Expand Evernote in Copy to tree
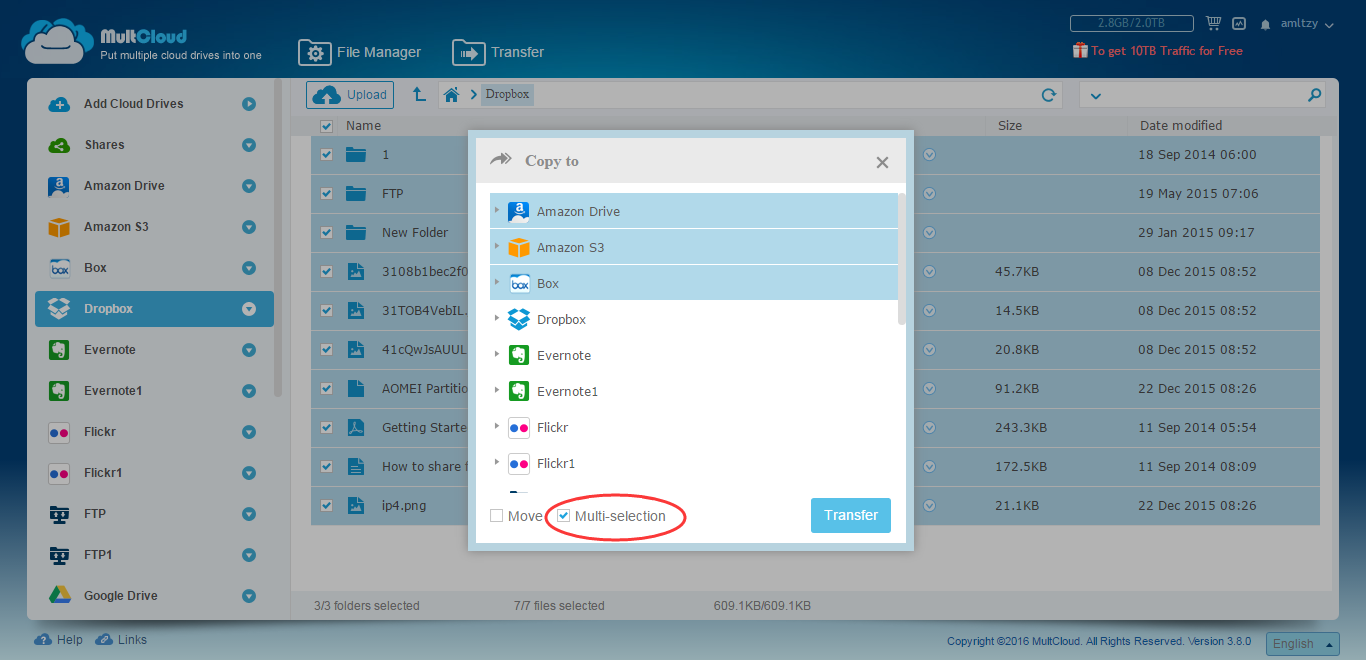The height and width of the screenshot is (660, 1366). point(496,355)
